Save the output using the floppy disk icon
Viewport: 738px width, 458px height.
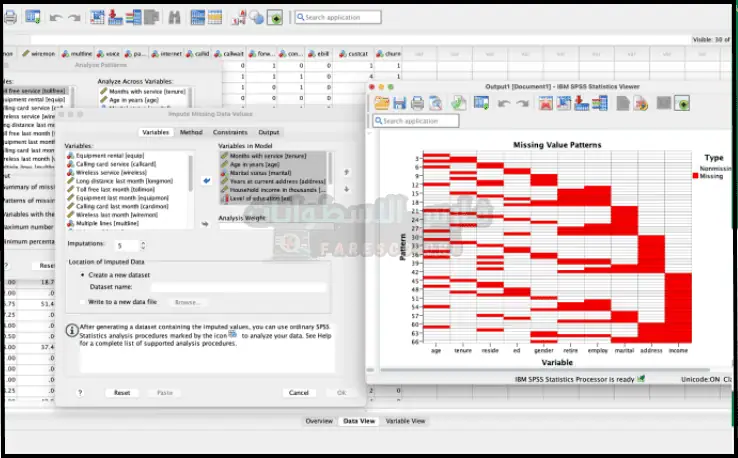point(399,103)
